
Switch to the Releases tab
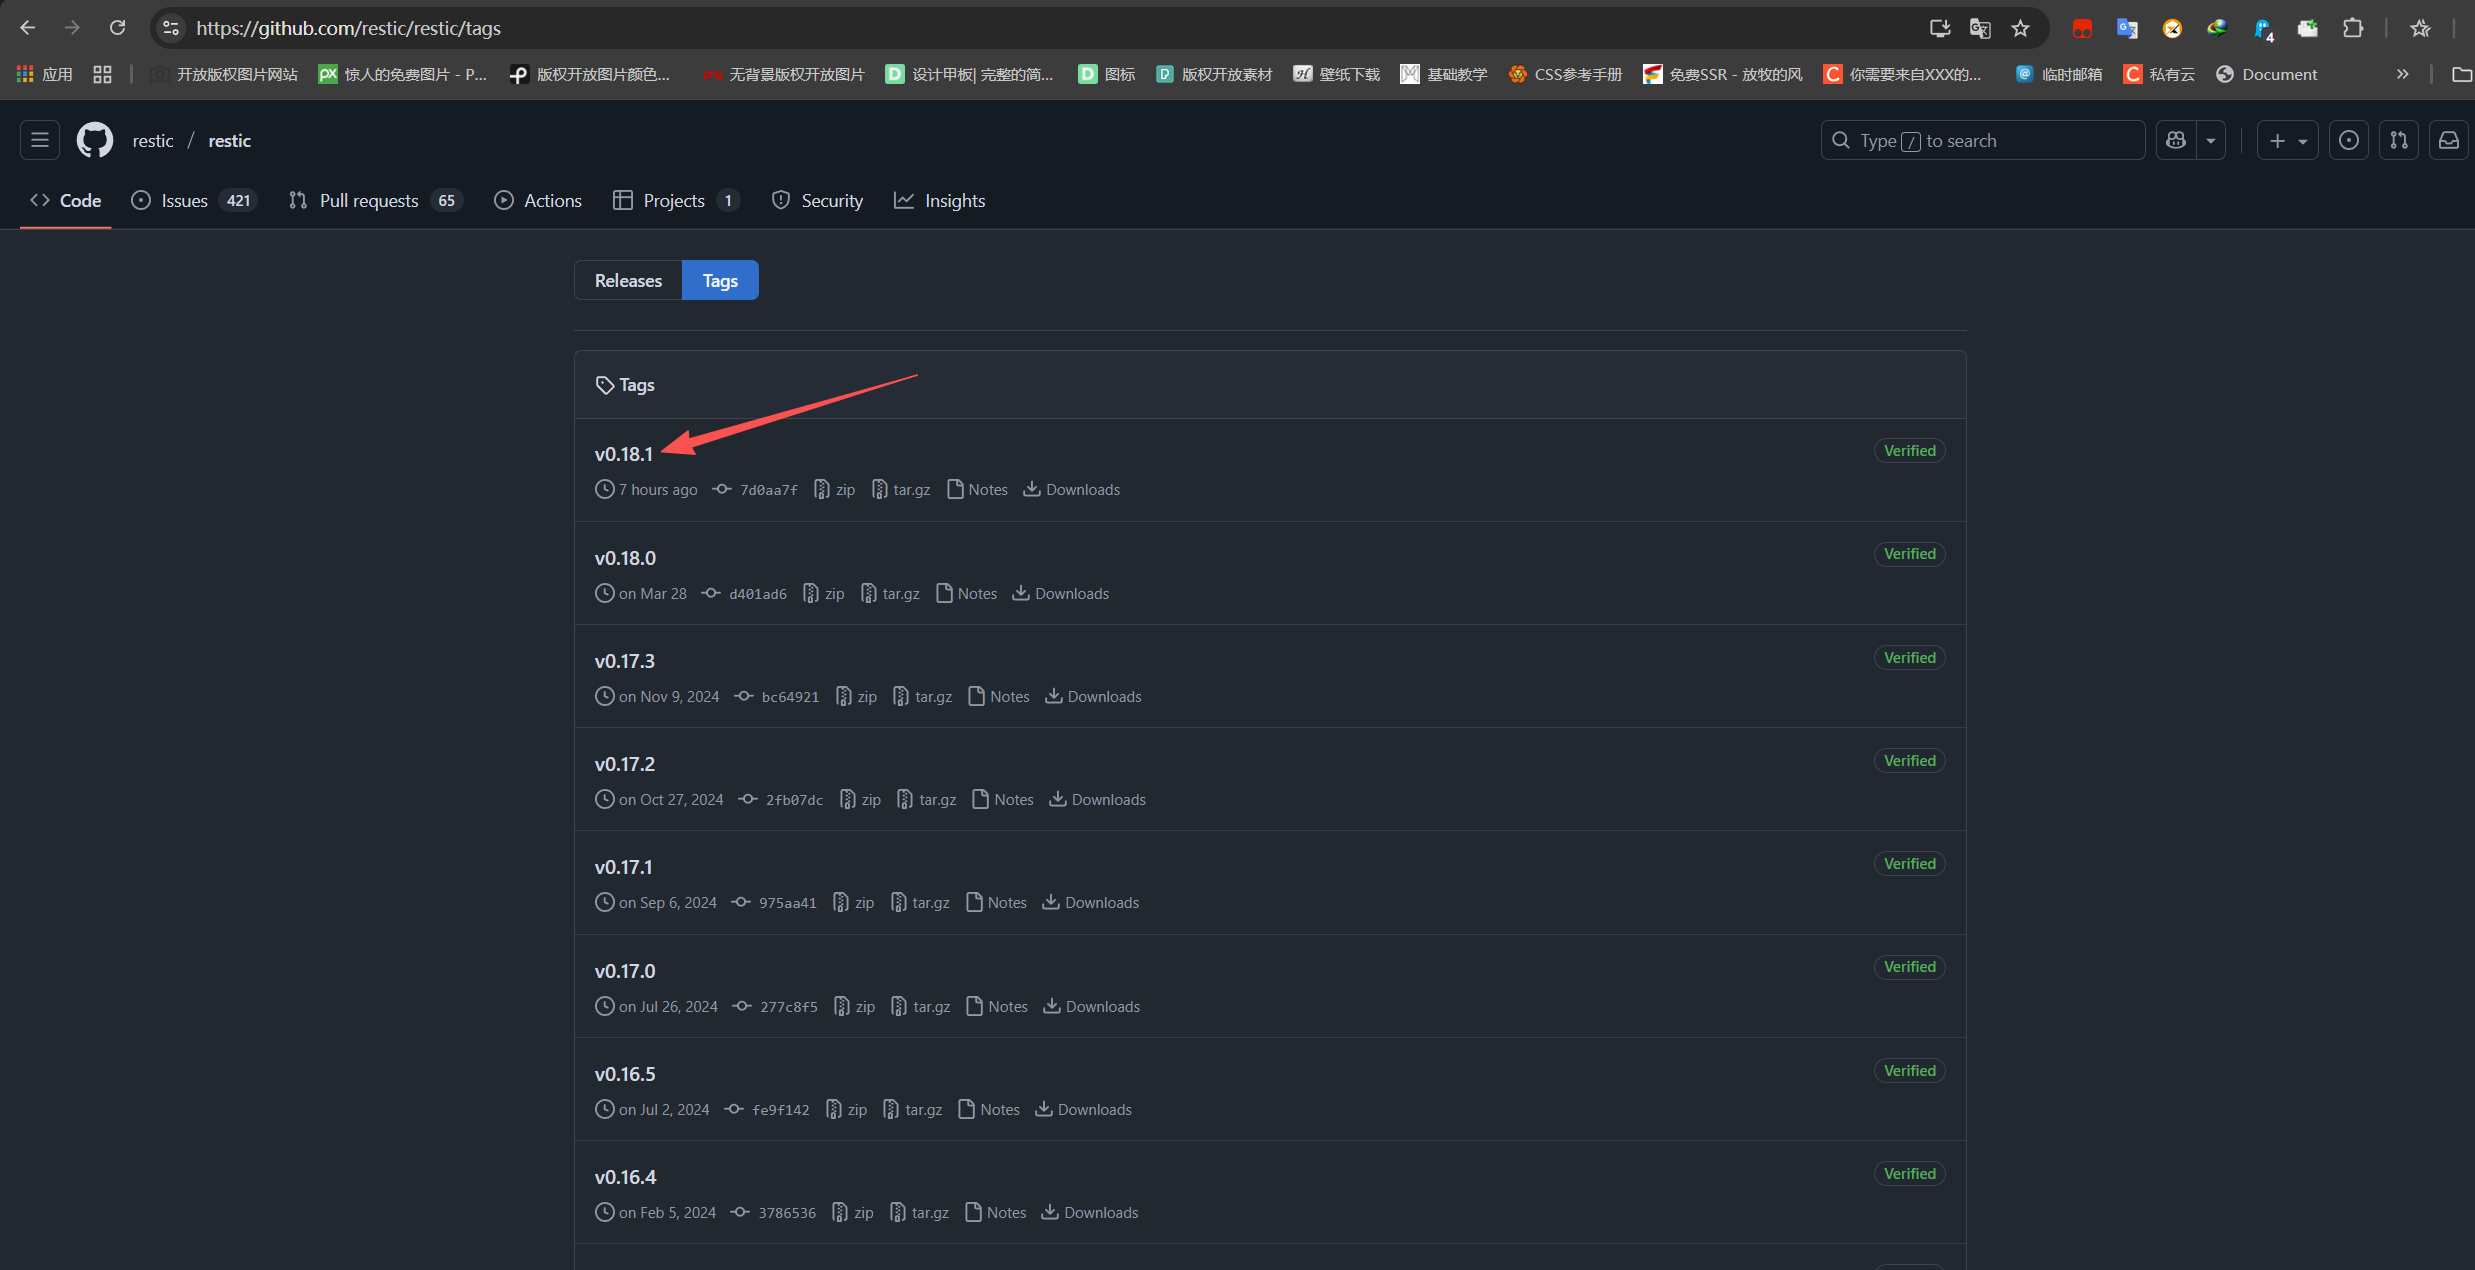point(628,280)
